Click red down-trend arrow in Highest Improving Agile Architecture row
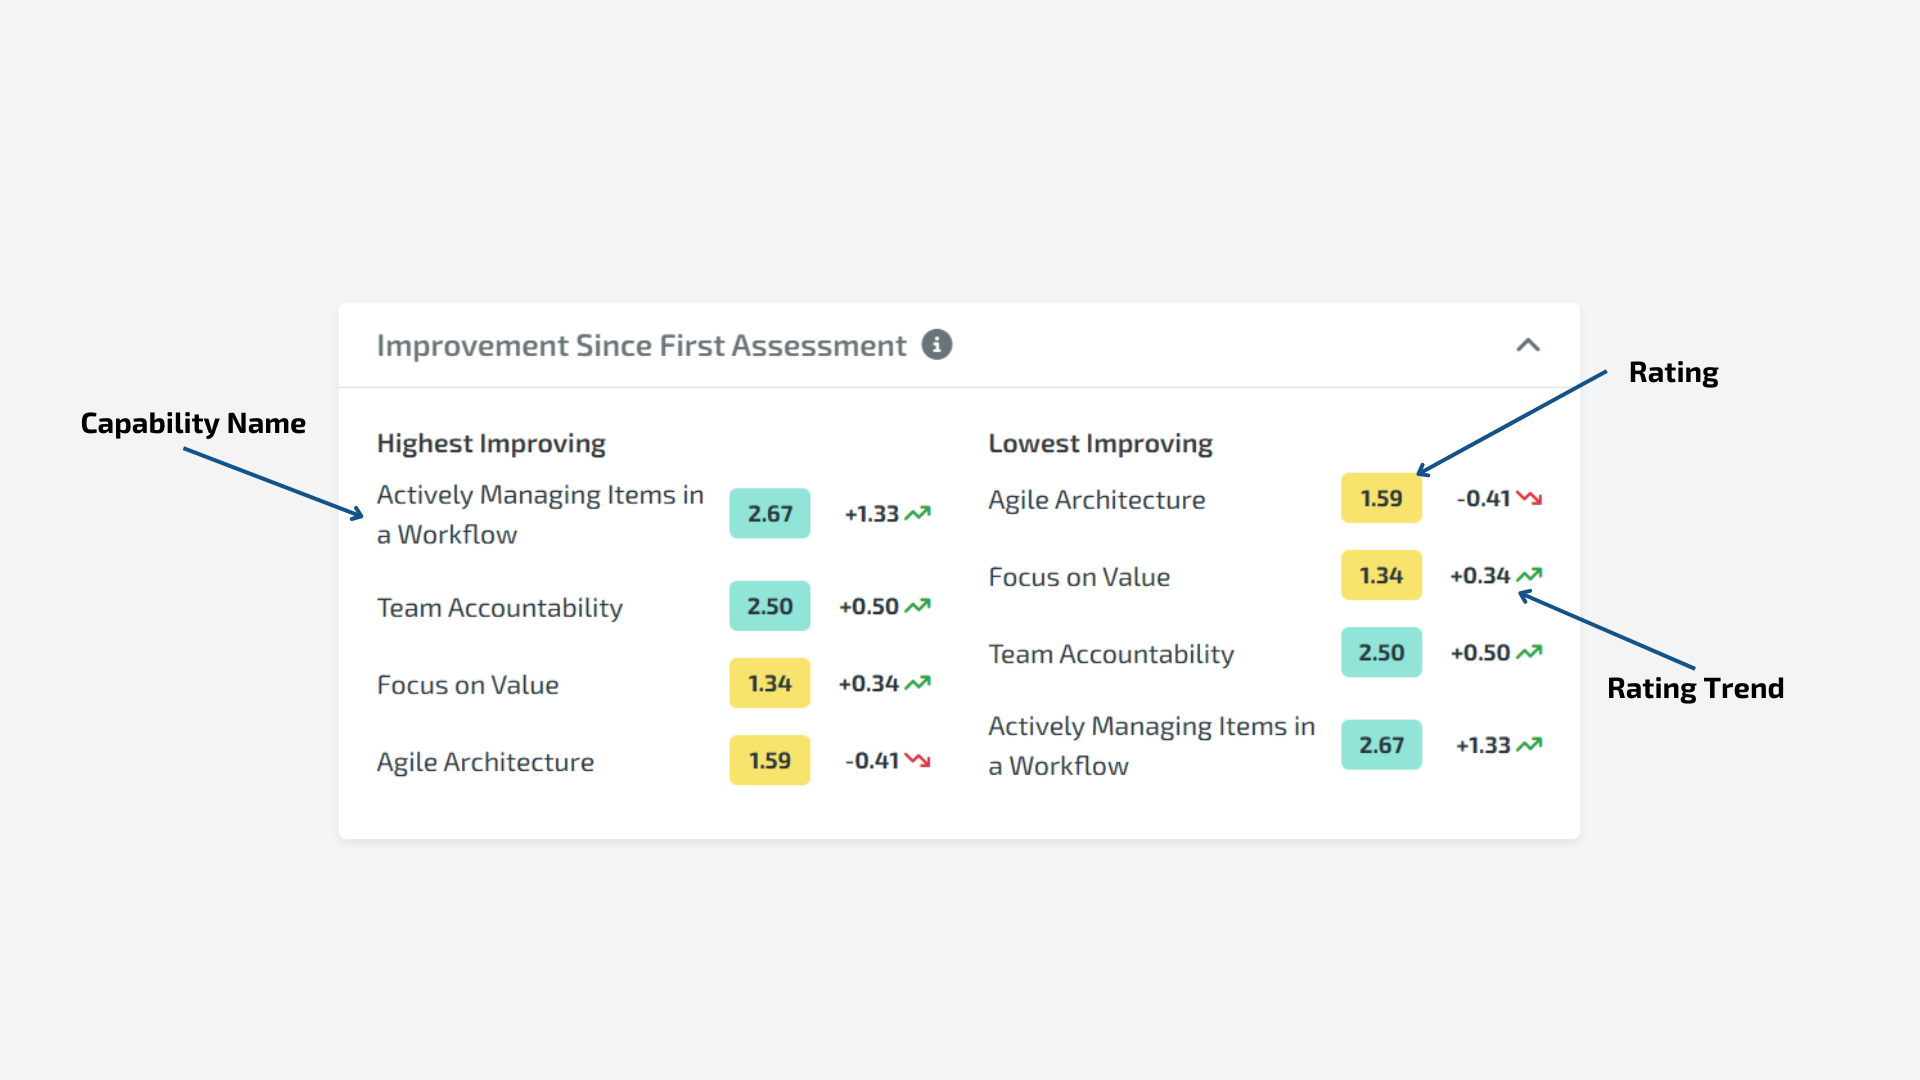 point(918,761)
